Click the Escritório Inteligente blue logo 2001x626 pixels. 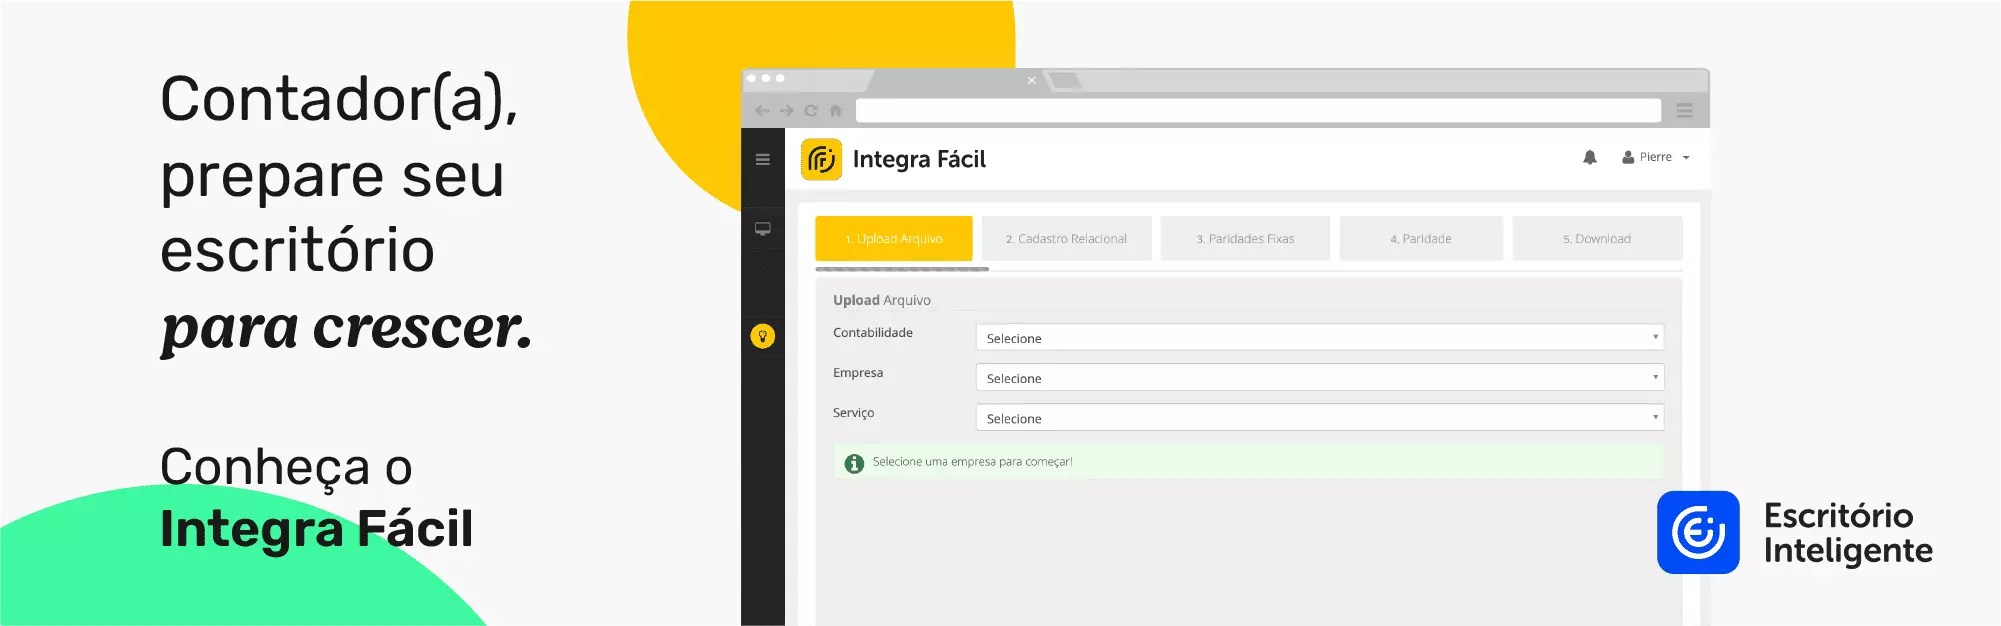coord(1698,532)
